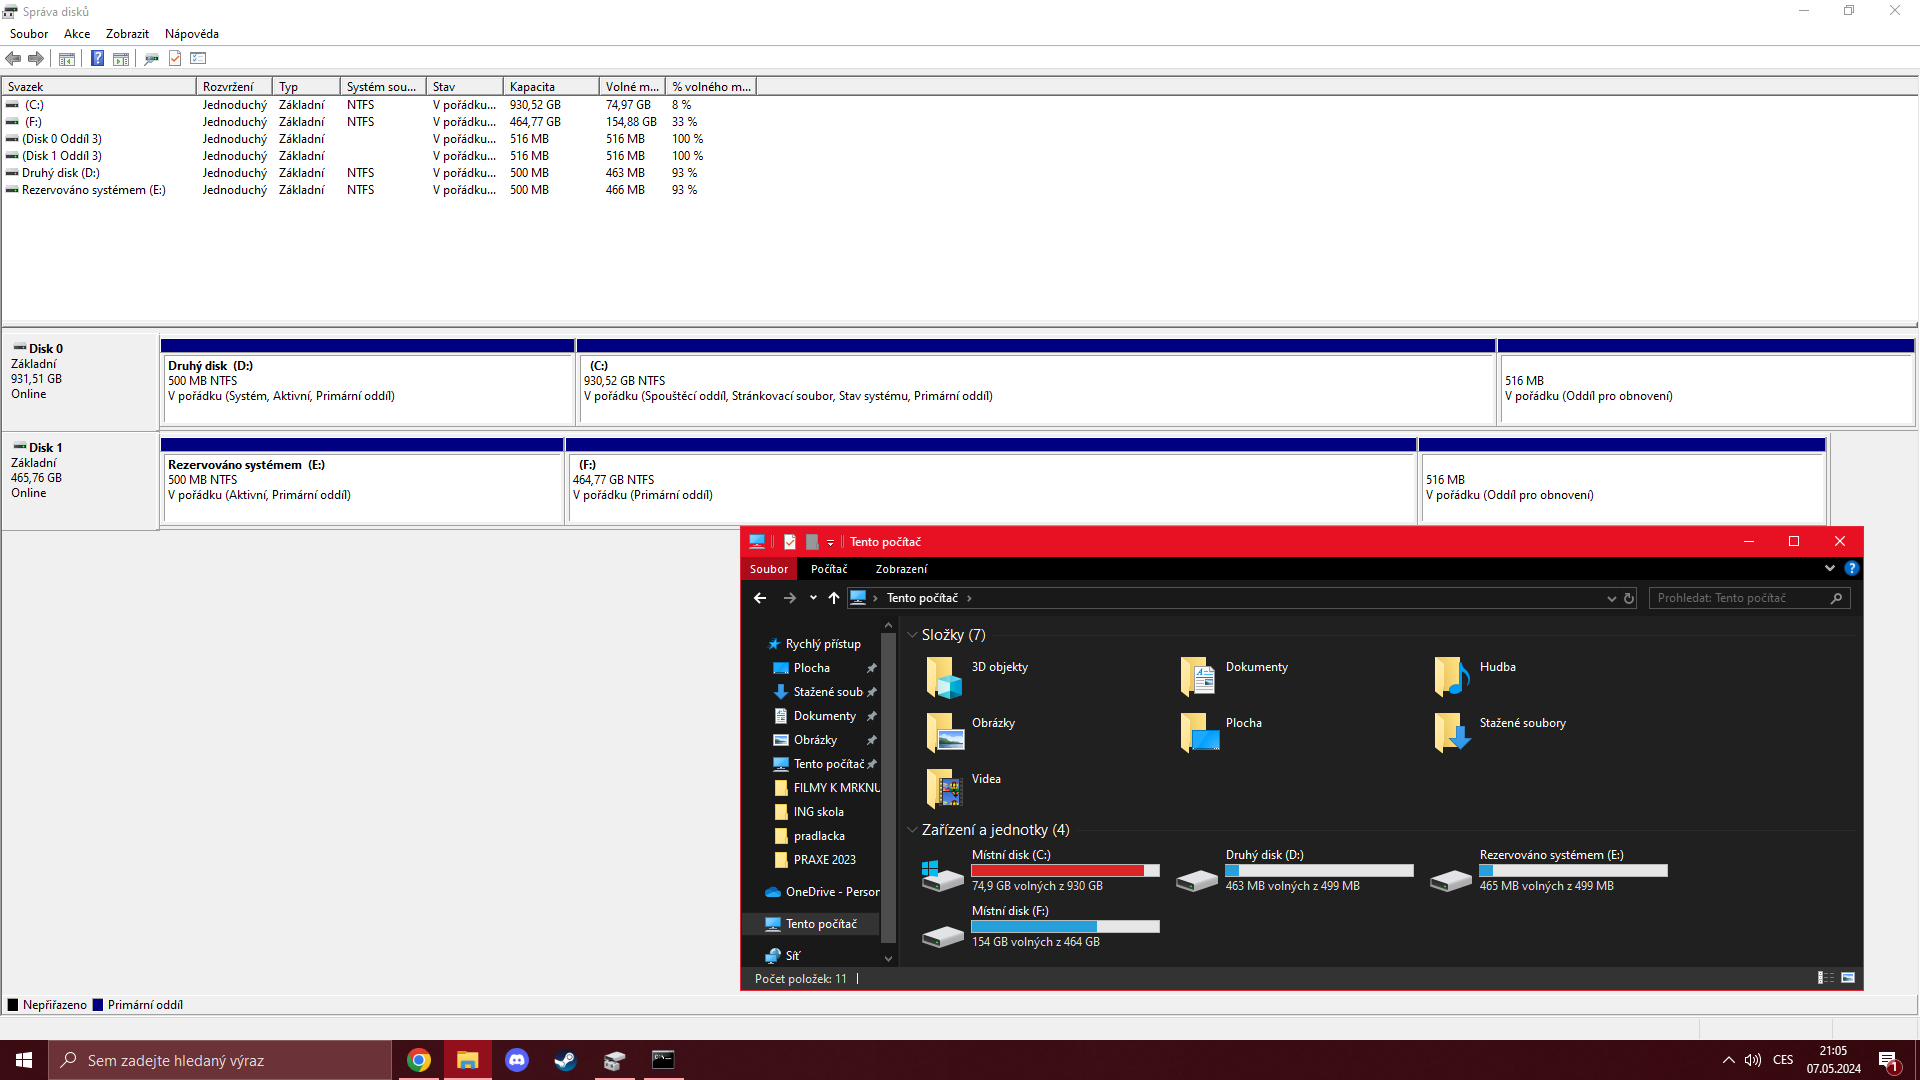1920x1080 pixels.
Task: Switch to details view in Explorer status bar
Action: point(1826,978)
